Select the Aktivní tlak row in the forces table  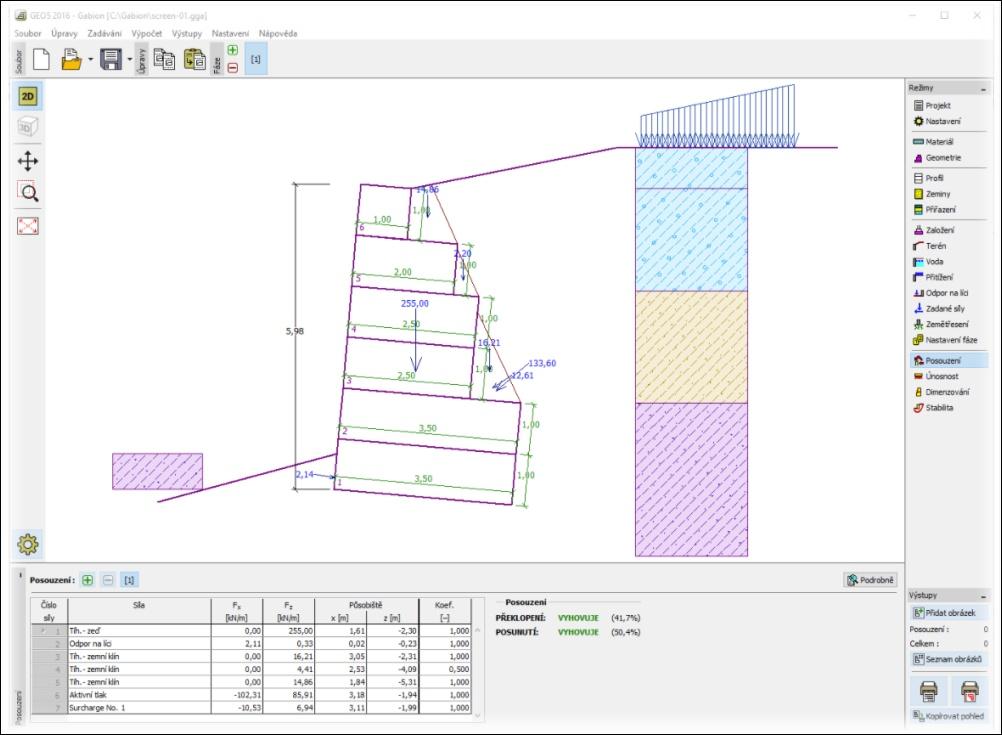pos(252,695)
